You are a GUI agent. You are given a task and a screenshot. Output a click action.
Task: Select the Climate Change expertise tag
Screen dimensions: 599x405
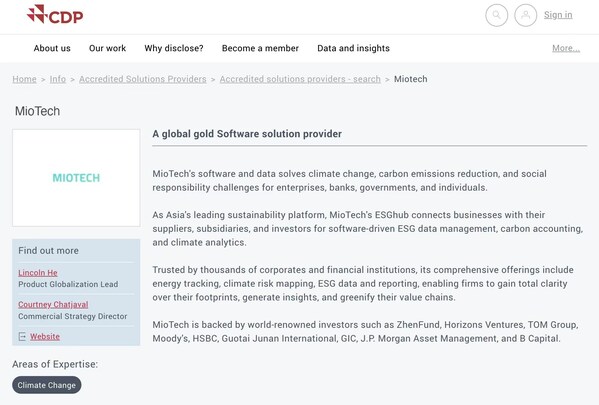click(x=47, y=385)
